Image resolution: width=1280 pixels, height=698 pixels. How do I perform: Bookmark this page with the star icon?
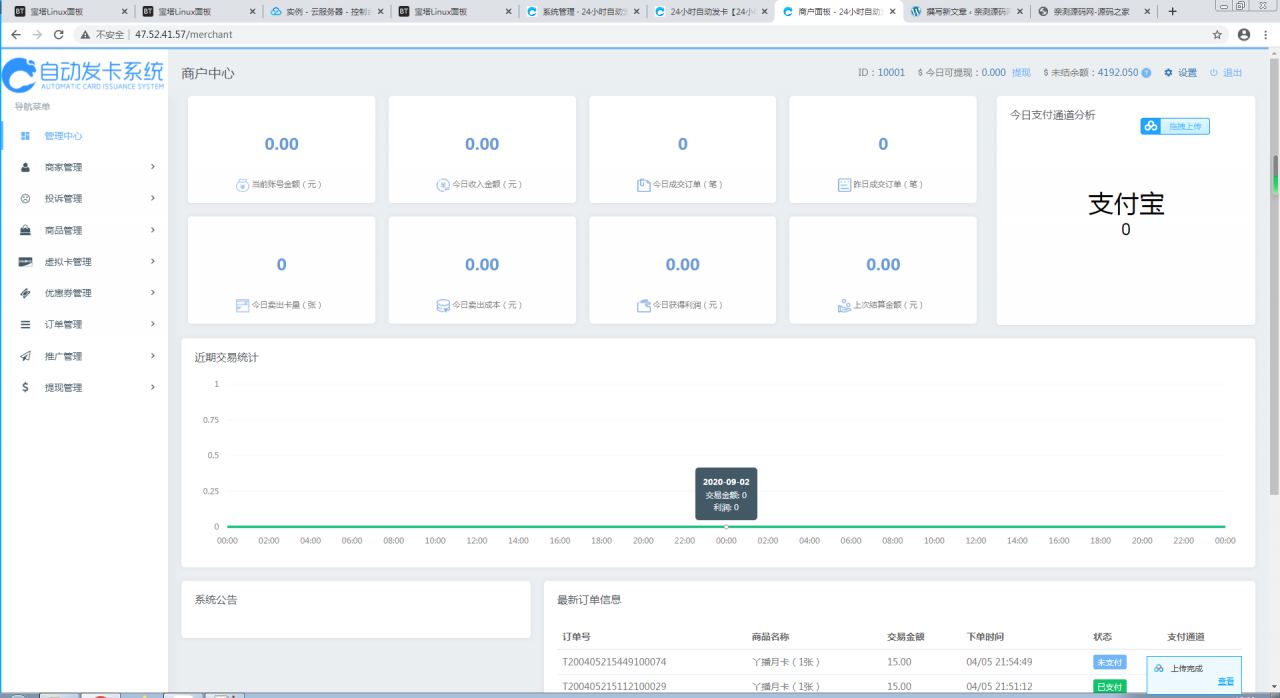tap(1217, 34)
